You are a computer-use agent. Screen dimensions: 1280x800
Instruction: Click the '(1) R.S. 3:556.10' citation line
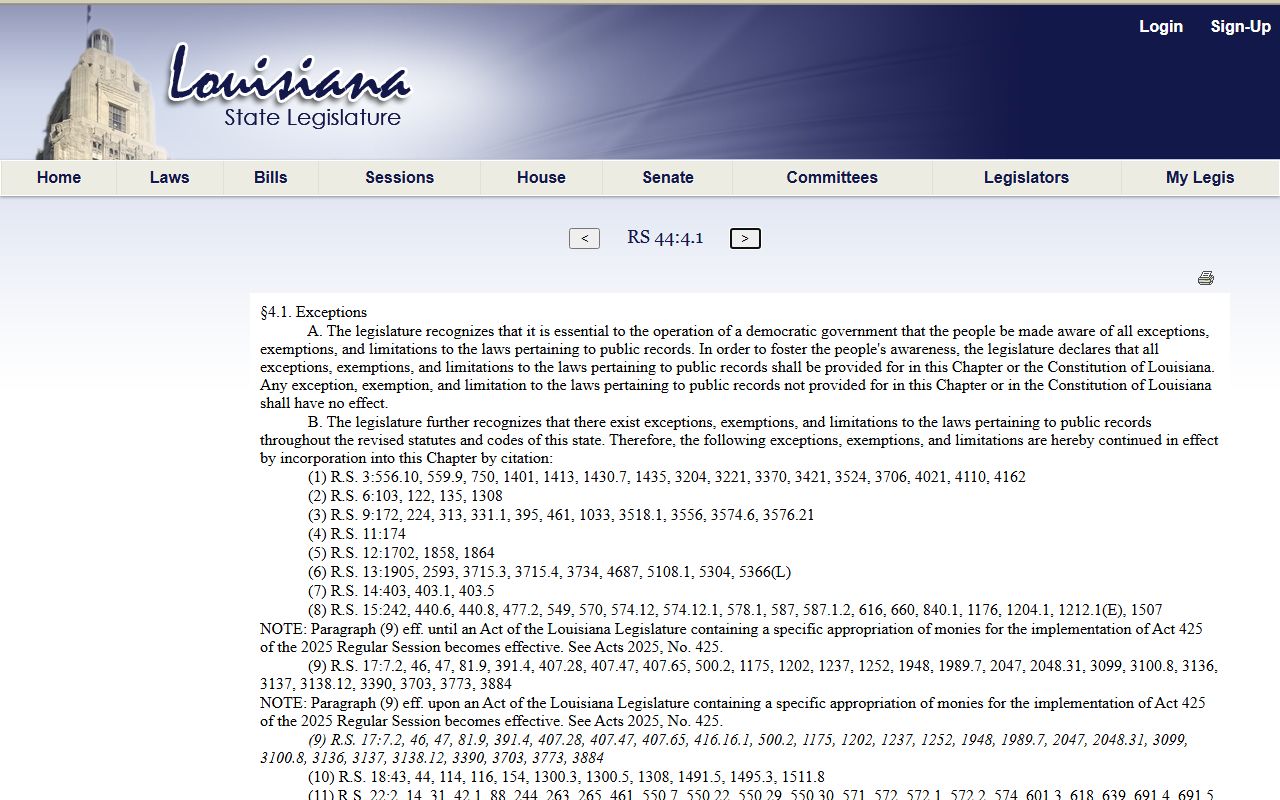click(667, 477)
